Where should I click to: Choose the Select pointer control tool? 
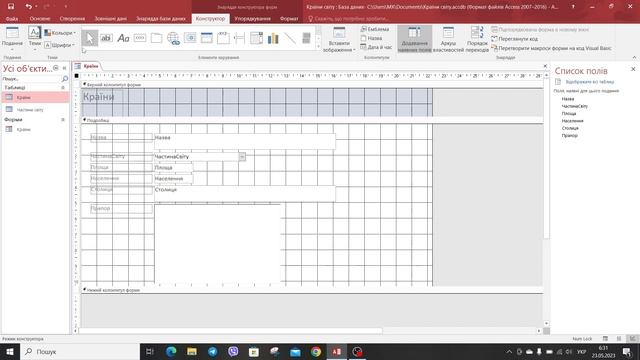coord(89,38)
